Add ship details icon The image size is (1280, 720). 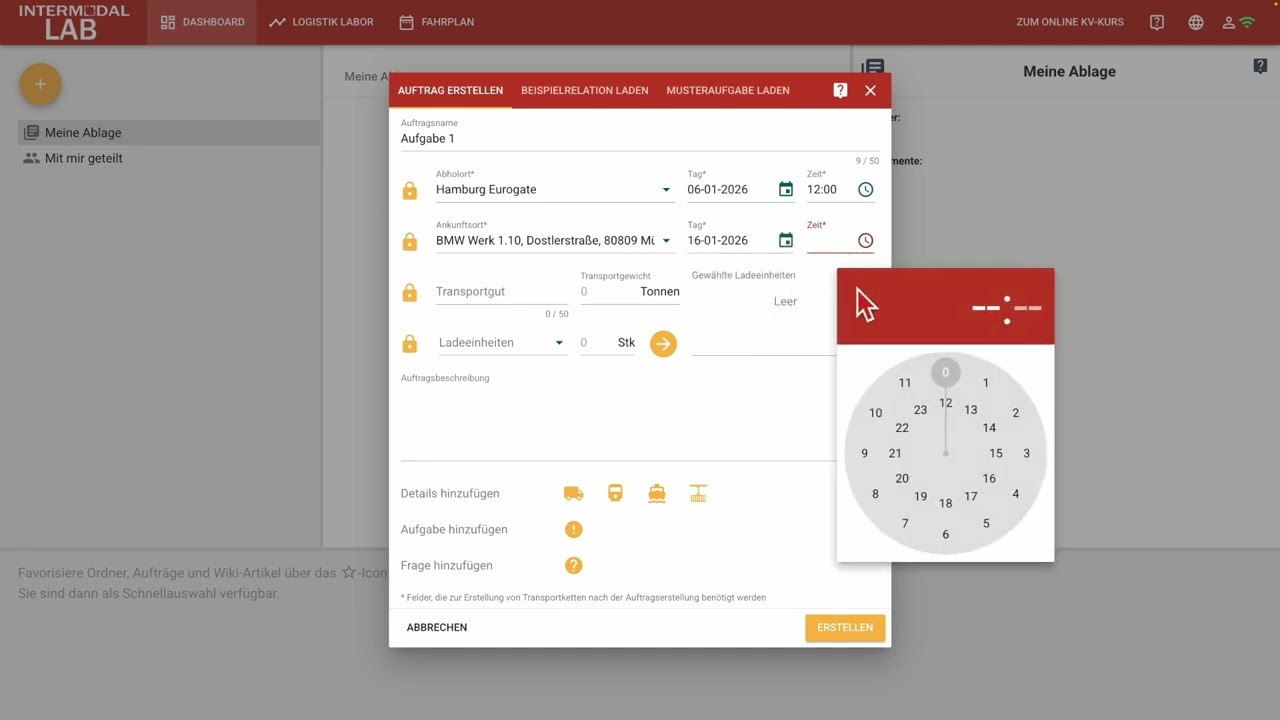point(657,493)
